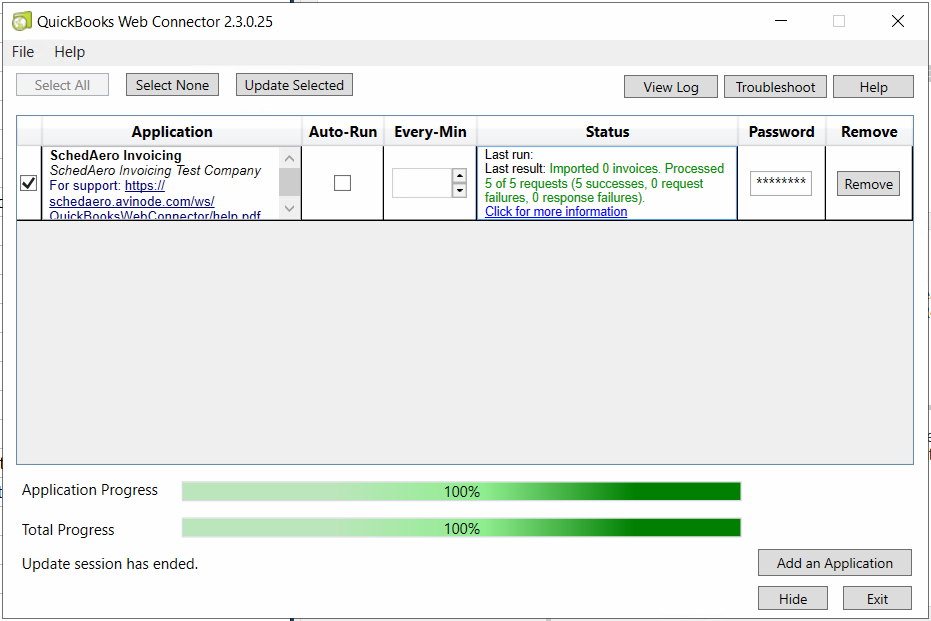Click the Select All button

click(x=62, y=85)
